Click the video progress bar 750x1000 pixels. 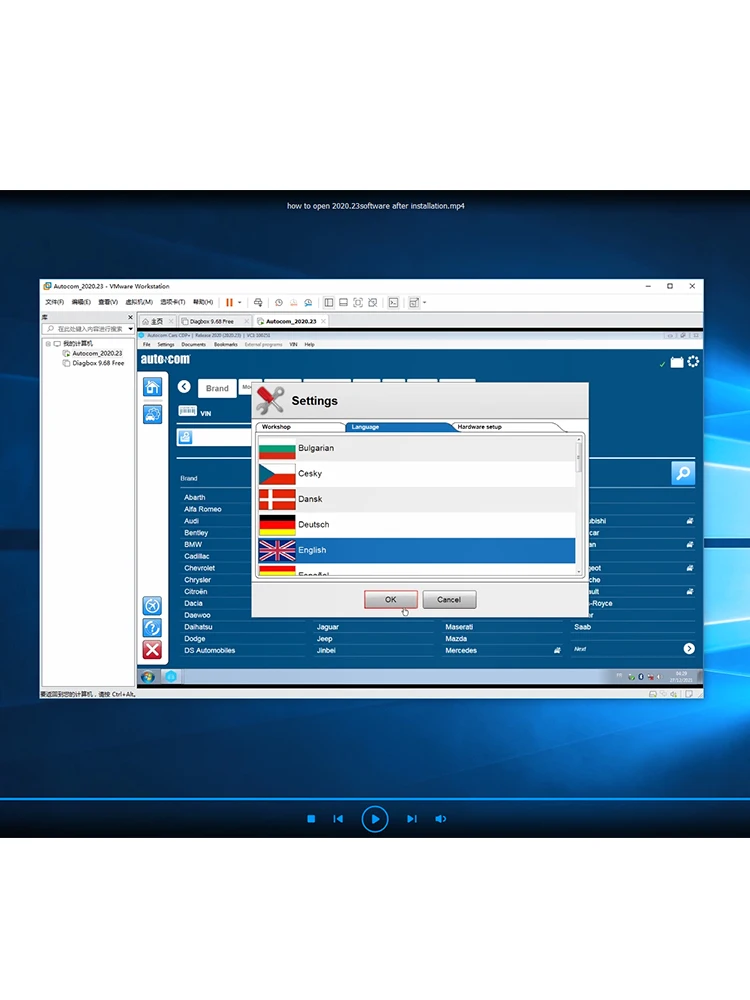[x=375, y=798]
